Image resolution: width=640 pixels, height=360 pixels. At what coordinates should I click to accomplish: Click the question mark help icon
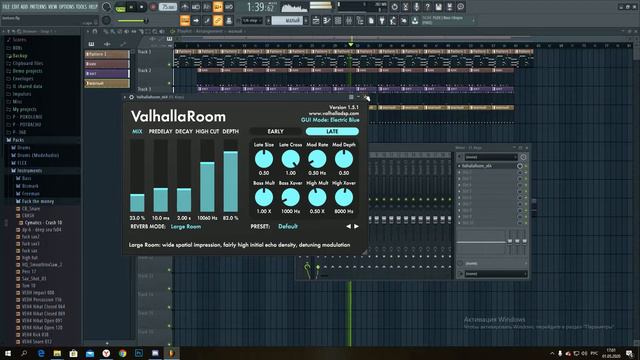pos(427,7)
